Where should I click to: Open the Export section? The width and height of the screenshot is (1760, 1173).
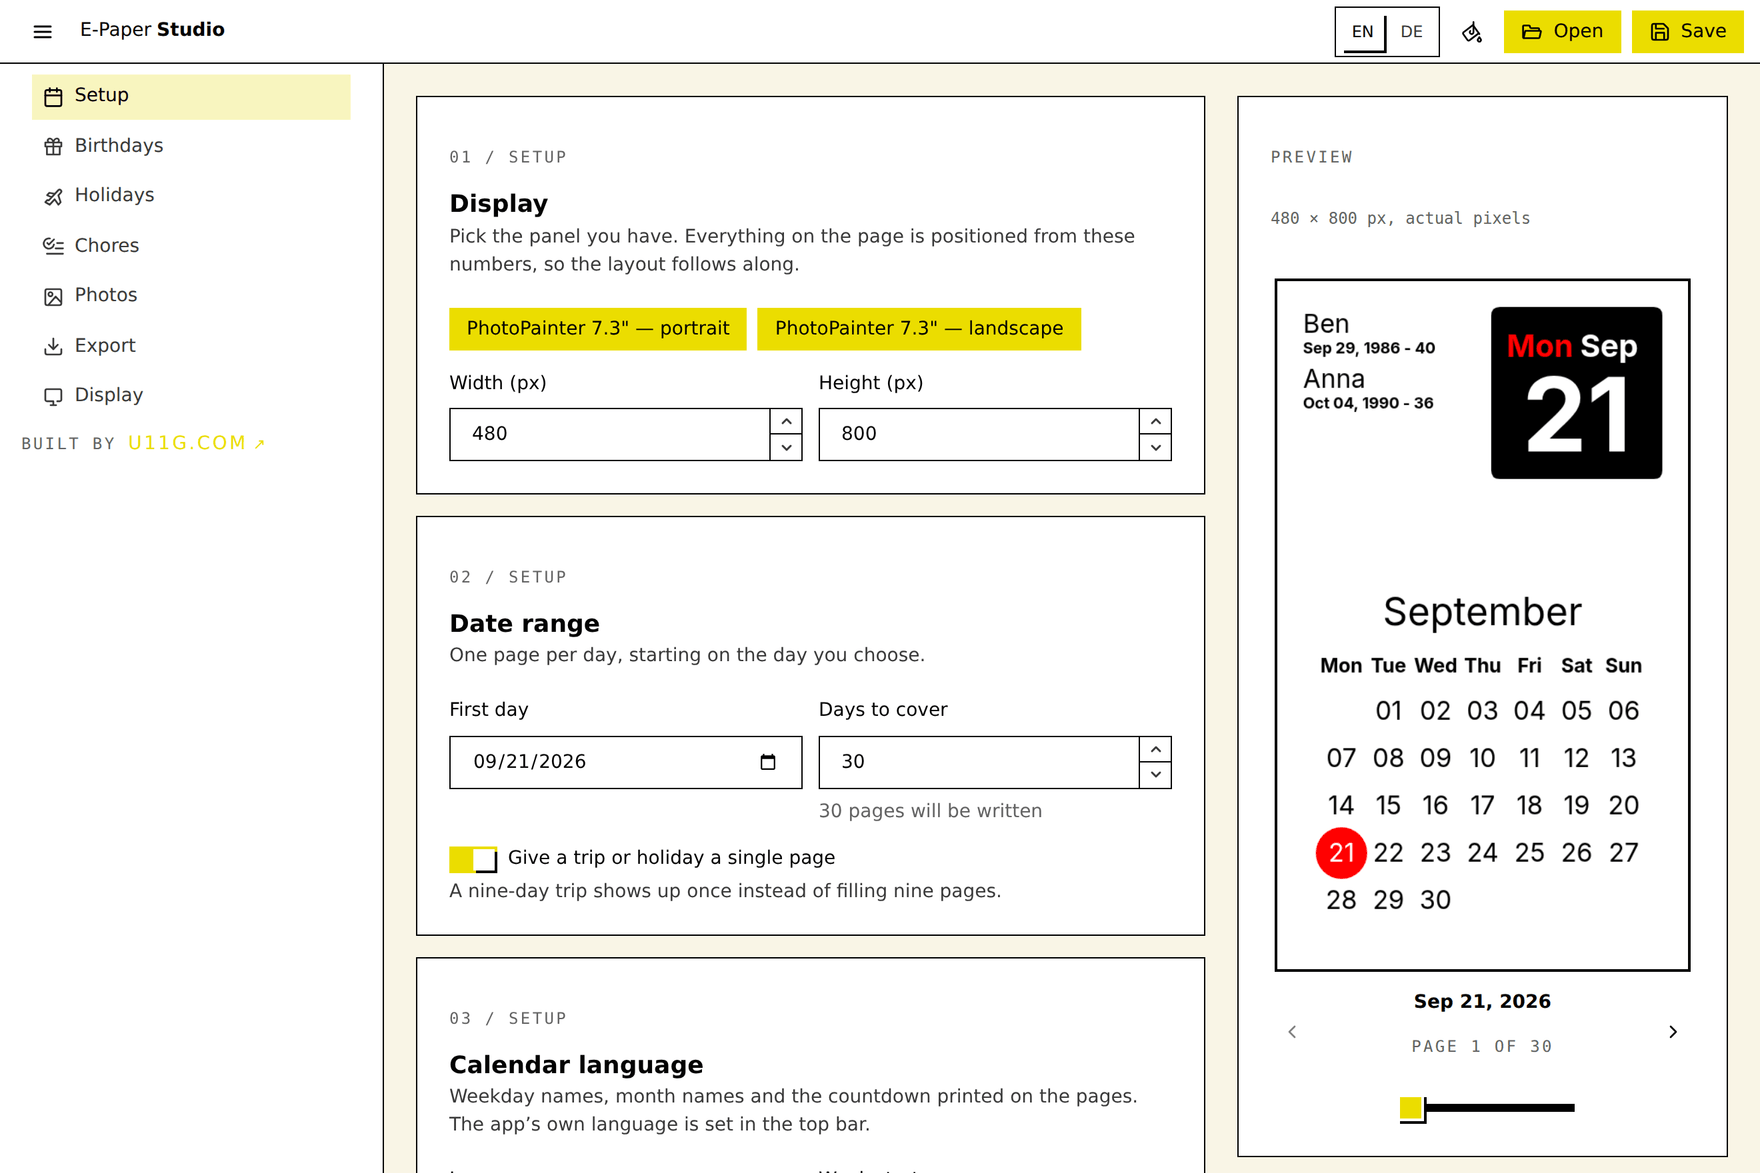pyautogui.click(x=191, y=346)
